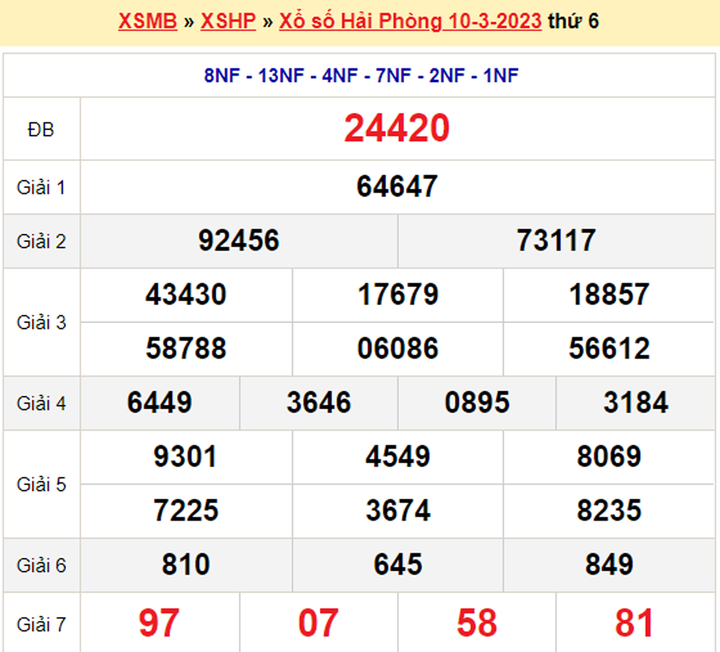The height and width of the screenshot is (652, 720).
Task: Select Giải 5 number 3674
Action: (x=397, y=511)
